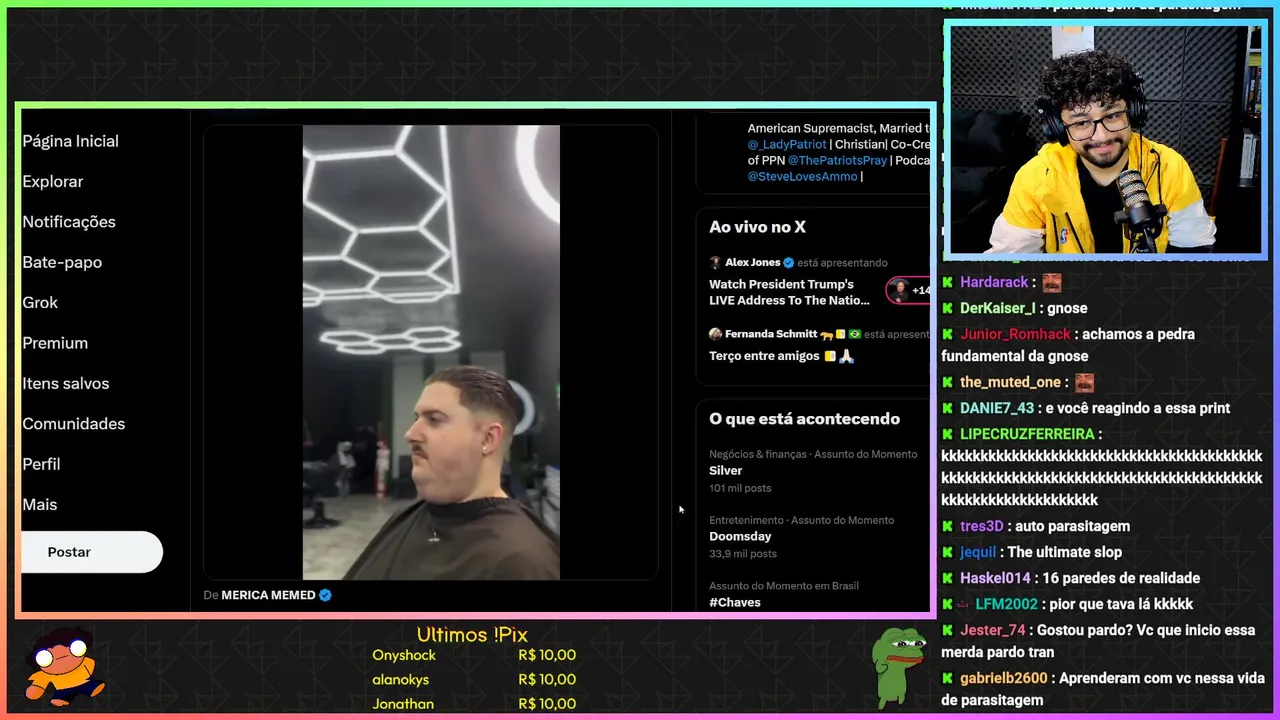
Task: Click 'Ao vivo no X' heading
Action: coord(757,227)
